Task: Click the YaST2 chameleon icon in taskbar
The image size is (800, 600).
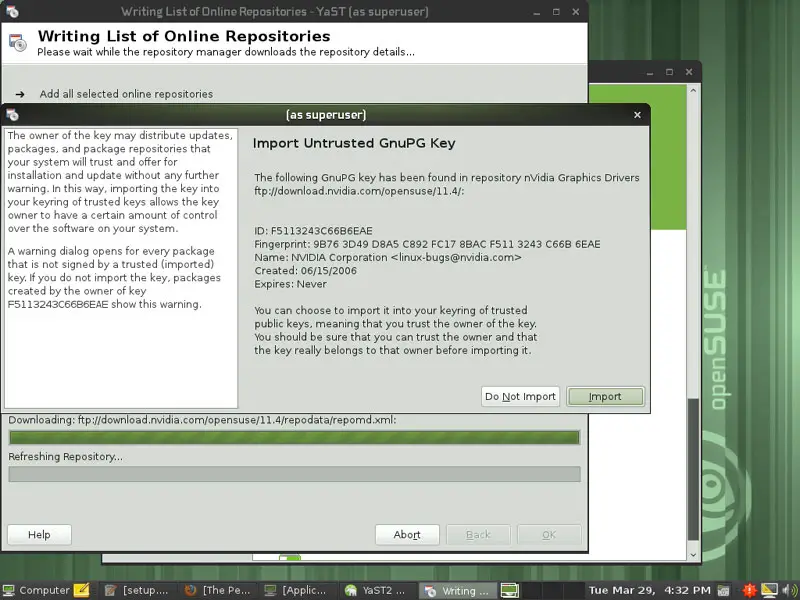Action: coord(351,590)
